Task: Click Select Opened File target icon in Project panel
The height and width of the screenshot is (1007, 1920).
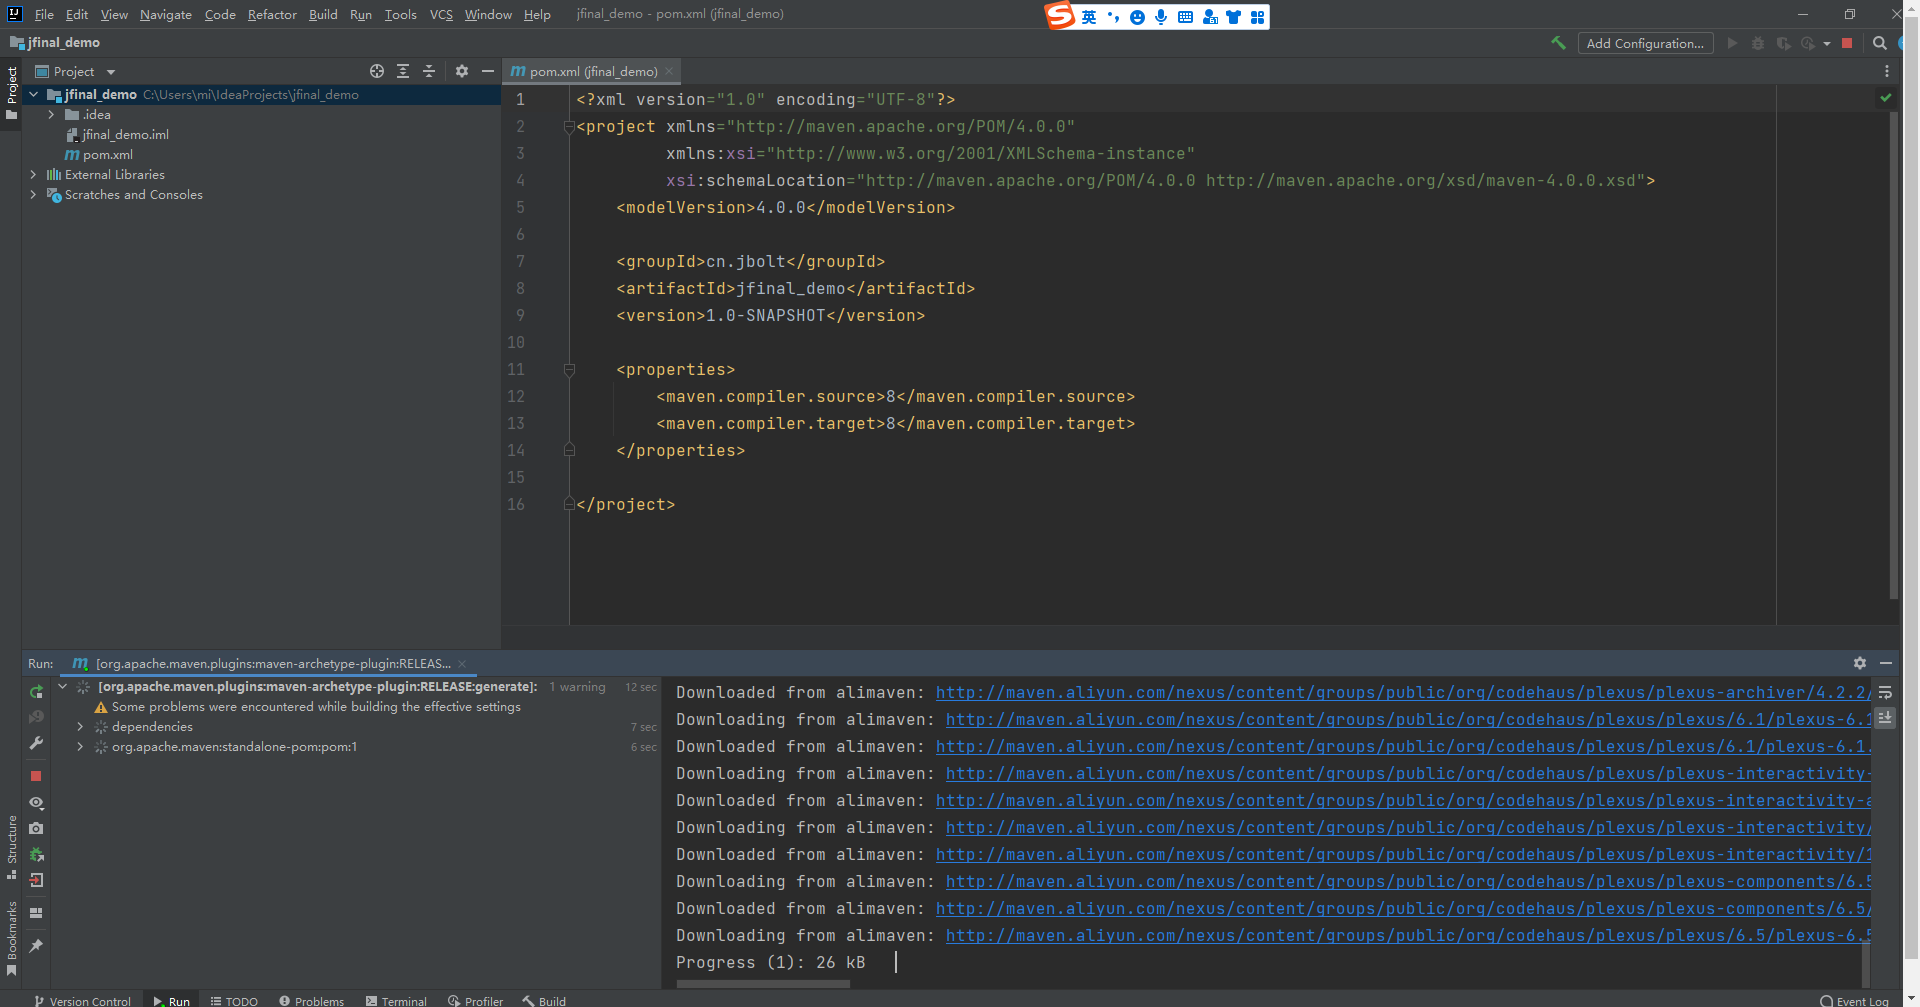Action: pos(376,71)
